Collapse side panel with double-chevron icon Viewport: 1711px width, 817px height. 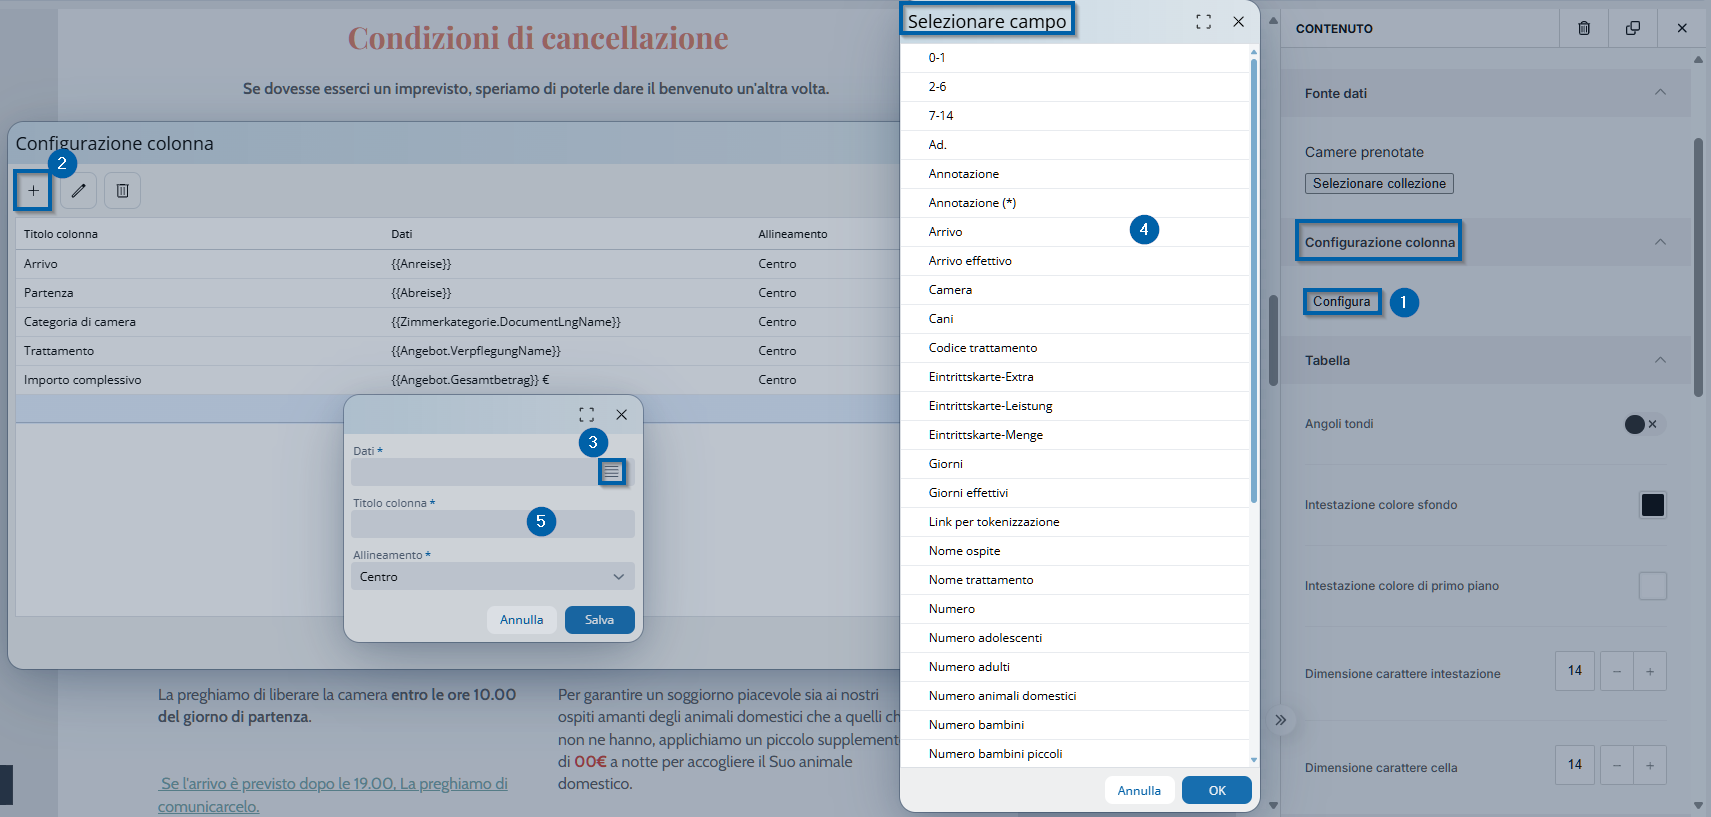[1280, 720]
